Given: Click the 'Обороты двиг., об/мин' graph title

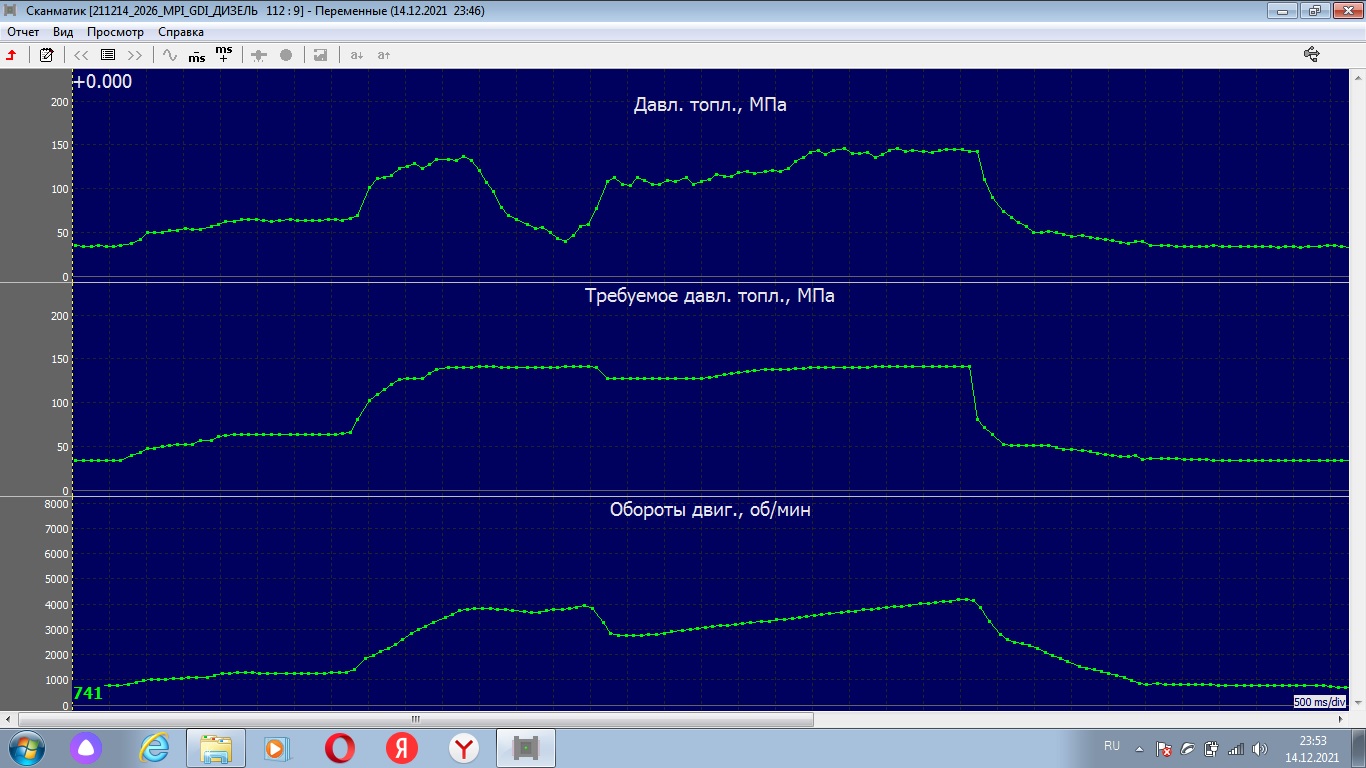Looking at the screenshot, I should click(x=710, y=510).
